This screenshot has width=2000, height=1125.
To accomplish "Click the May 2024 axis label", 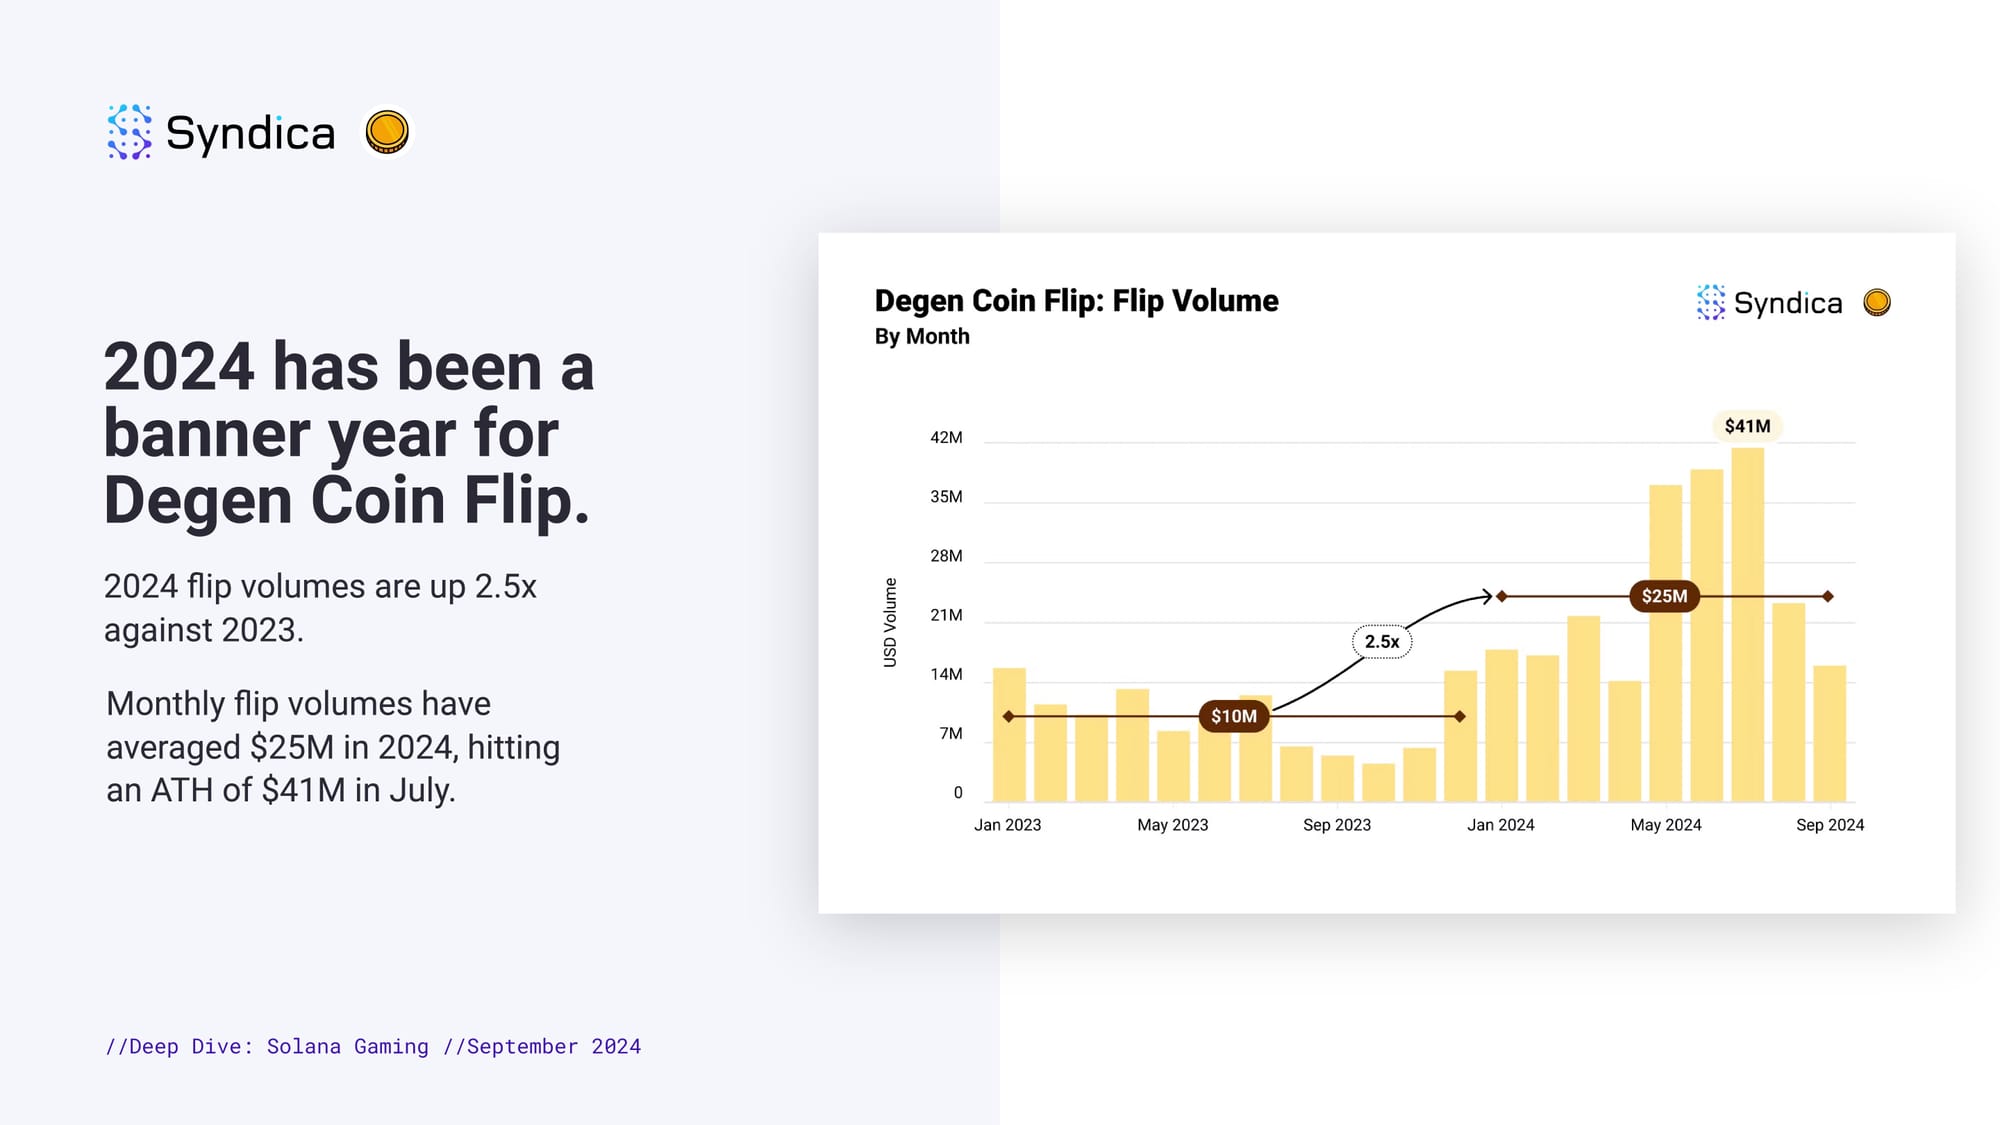I will 1666,825.
